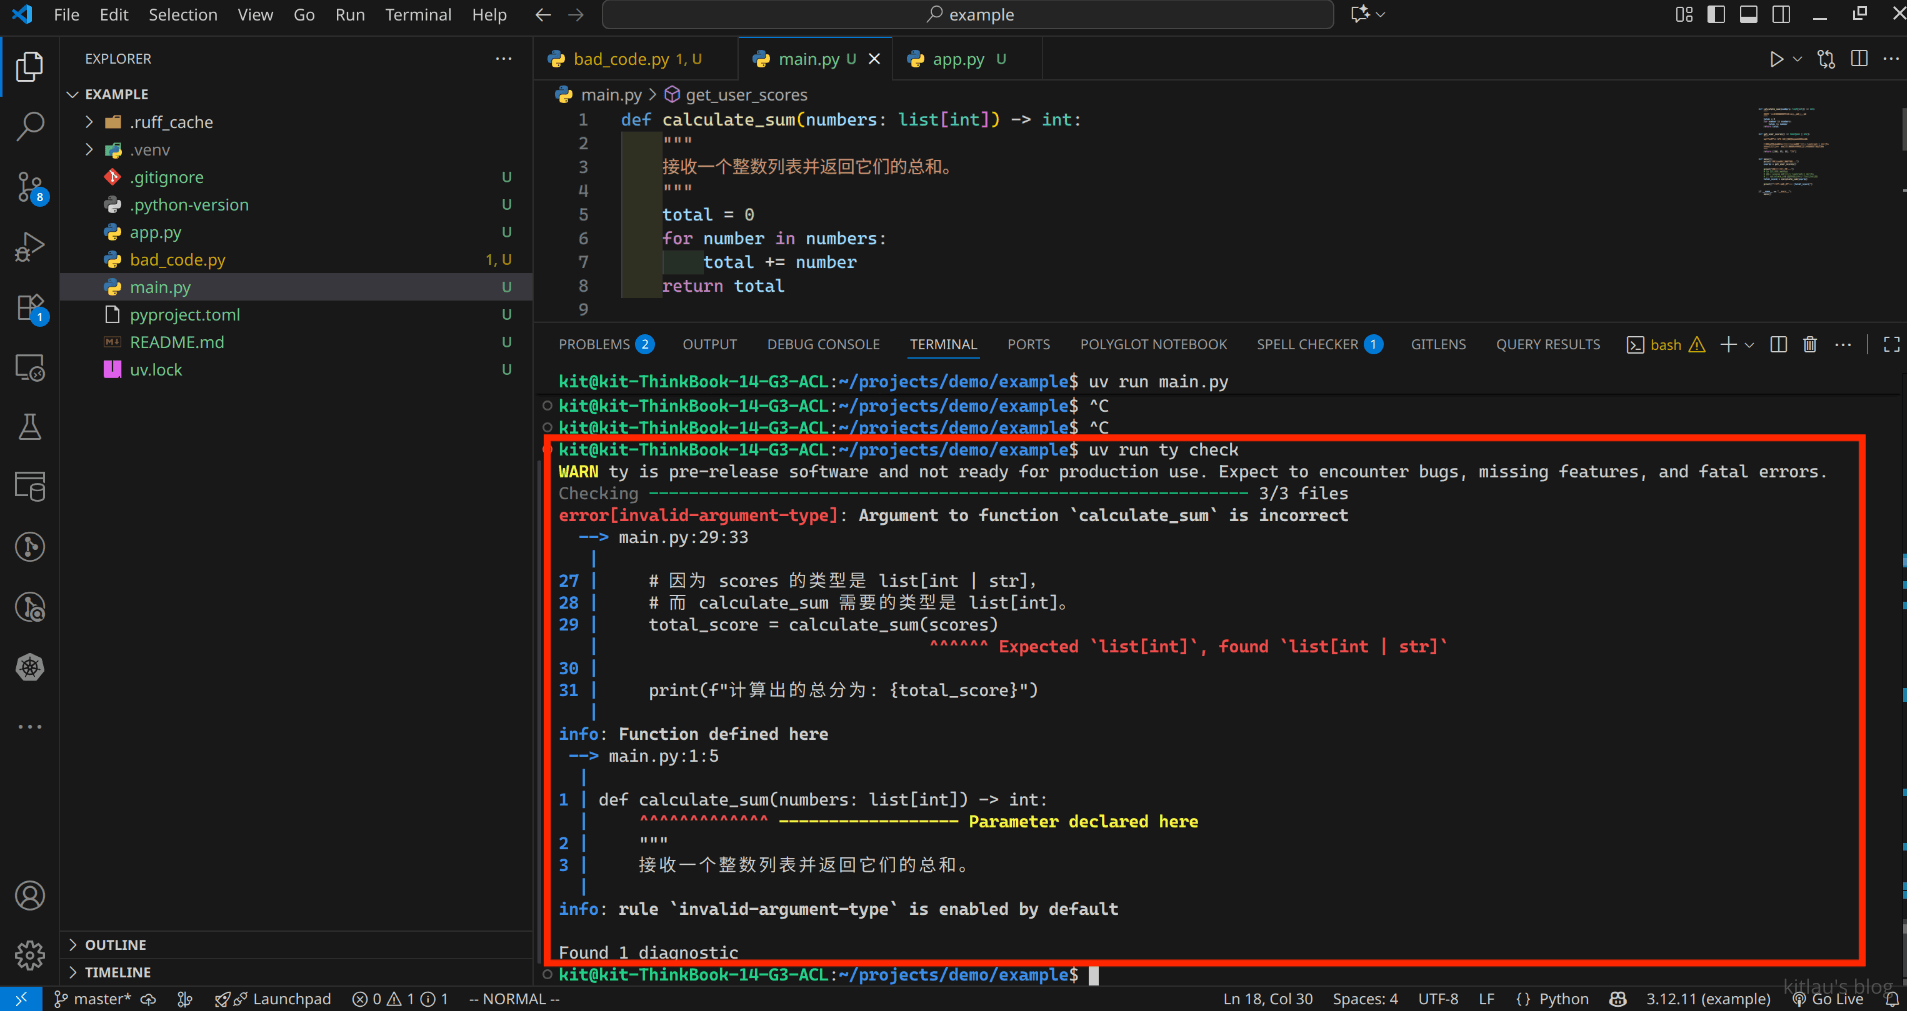The image size is (1907, 1011).
Task: Expand the OUTLINE section
Action: click(115, 945)
